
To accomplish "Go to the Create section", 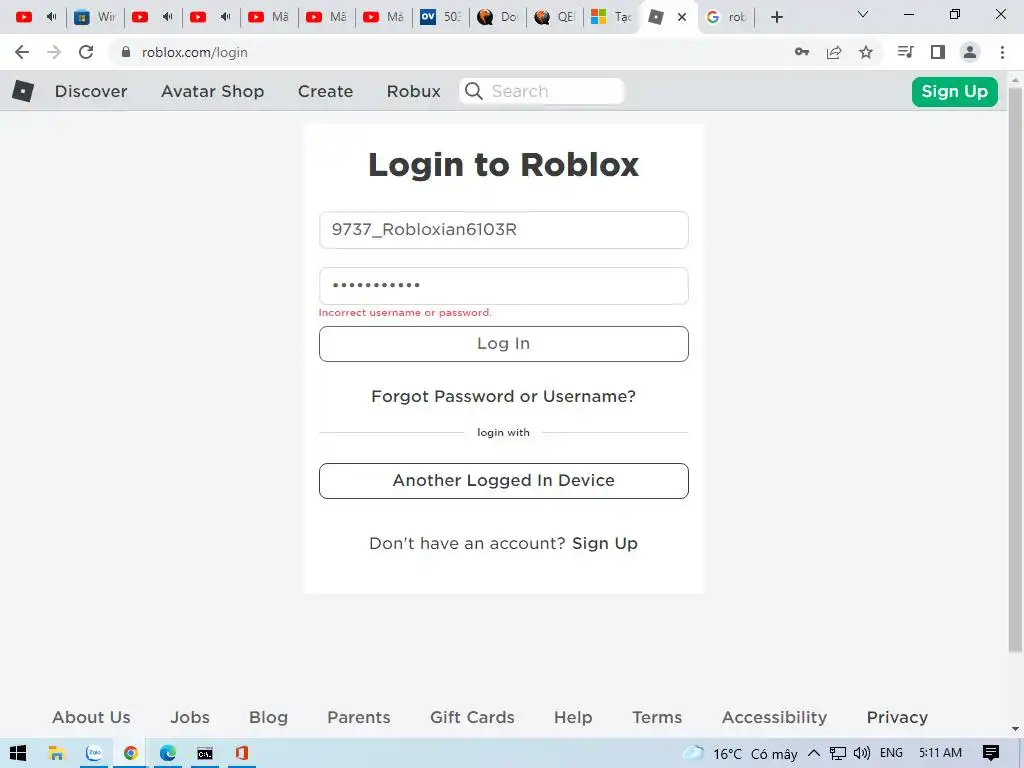I will click(x=325, y=91).
